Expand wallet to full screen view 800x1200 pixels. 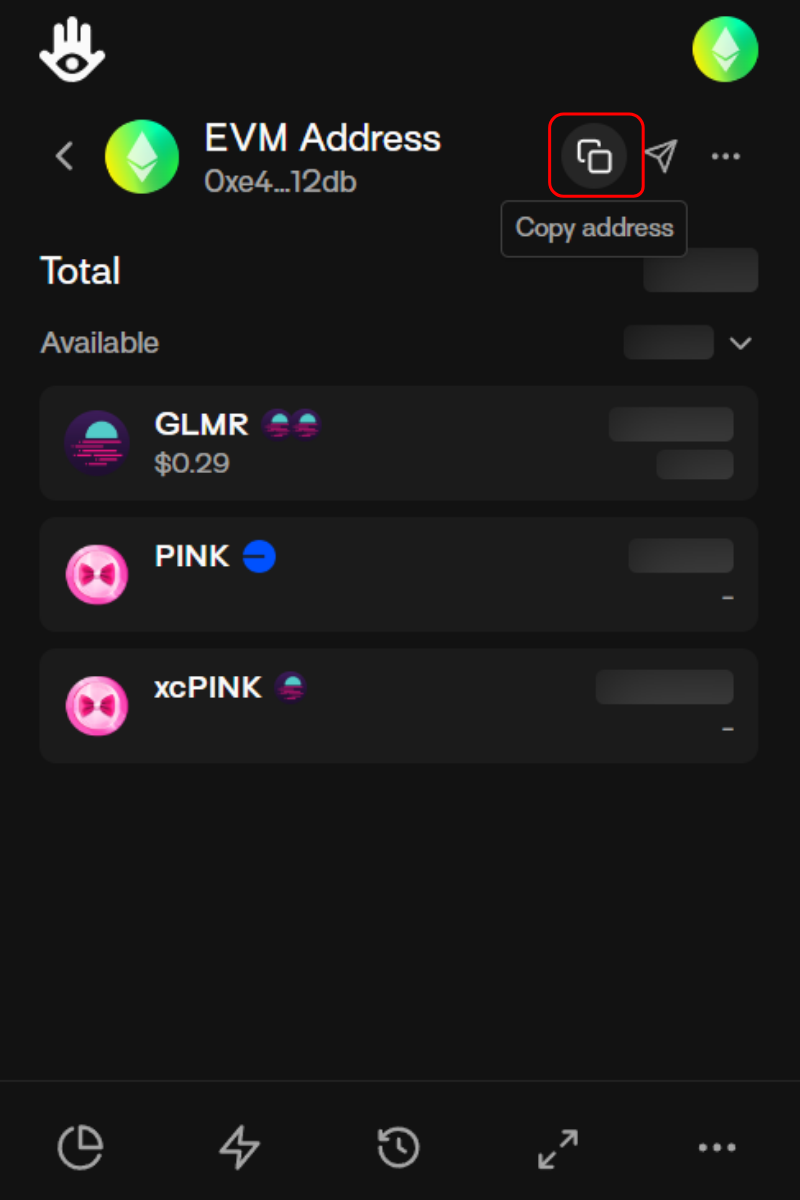[x=558, y=1147]
